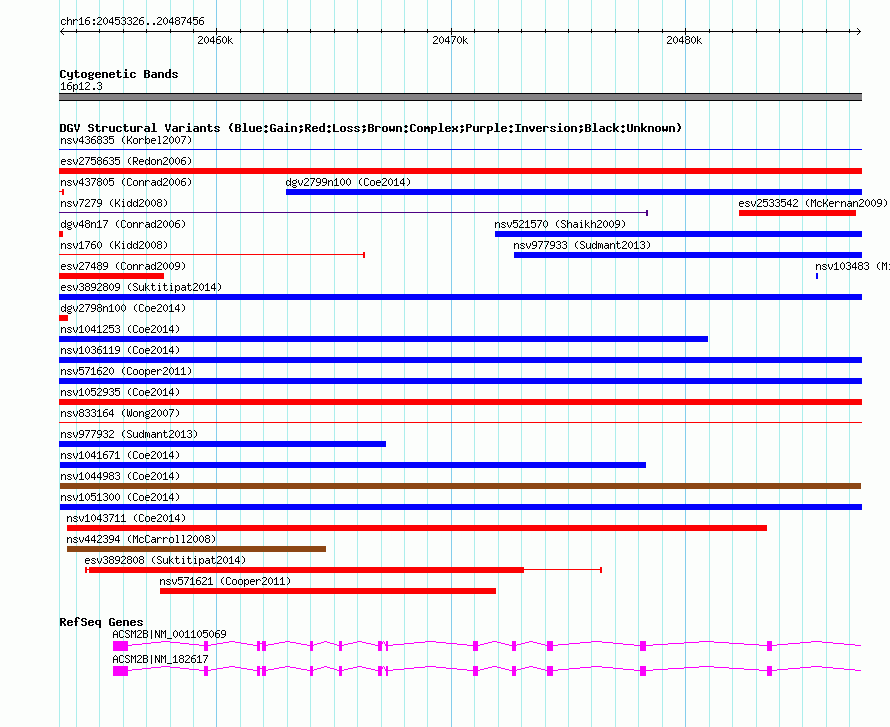Select the esv27489 (Conrad2009) red bar

pyautogui.click(x=112, y=276)
